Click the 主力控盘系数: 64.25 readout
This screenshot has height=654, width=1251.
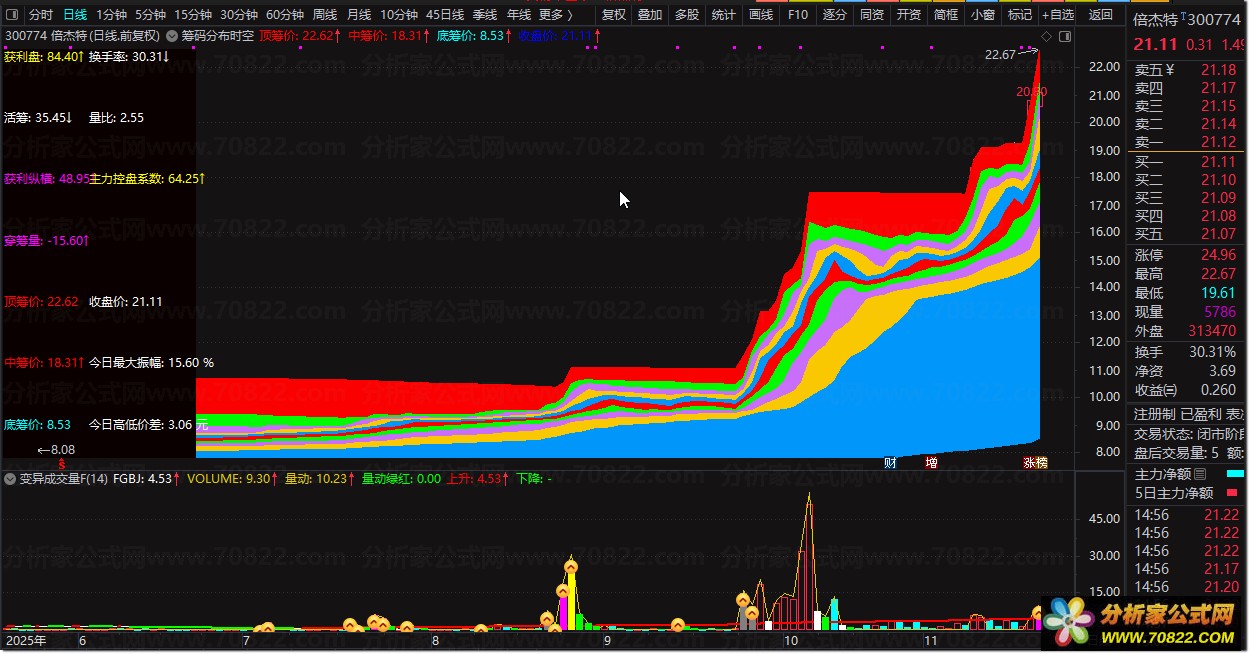147,179
